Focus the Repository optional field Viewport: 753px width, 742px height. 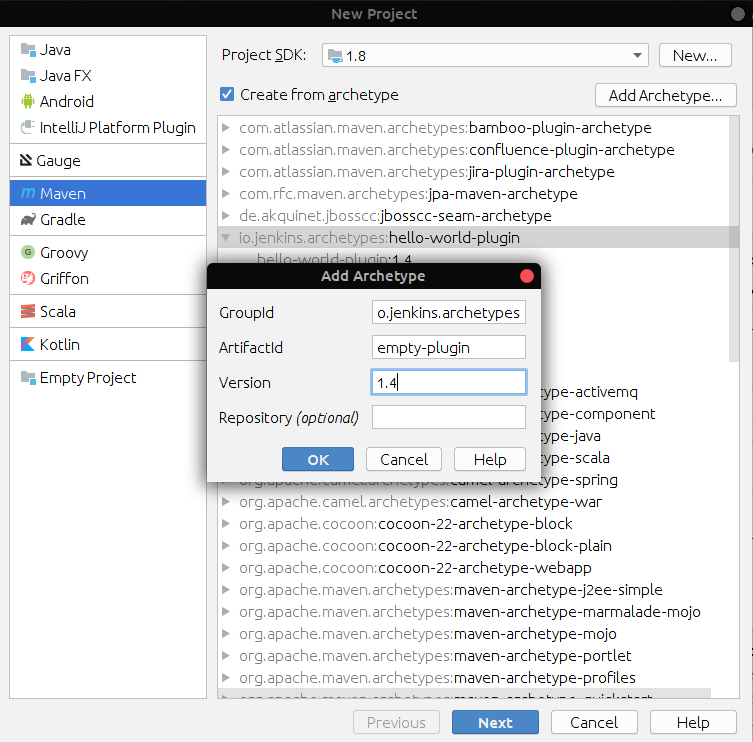pos(449,417)
